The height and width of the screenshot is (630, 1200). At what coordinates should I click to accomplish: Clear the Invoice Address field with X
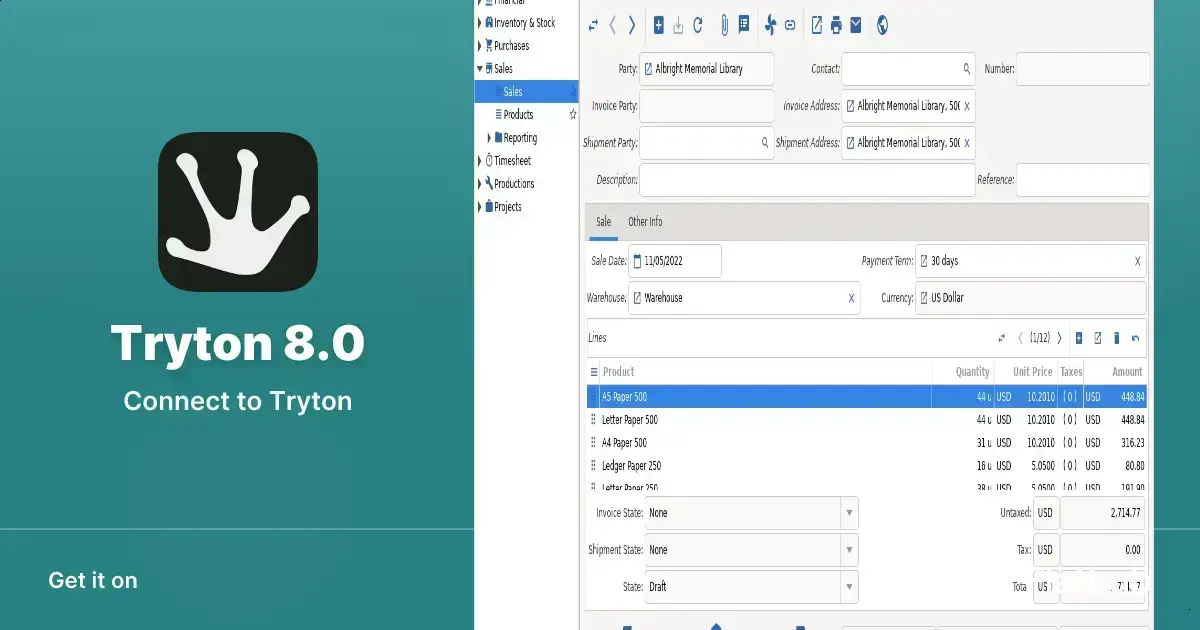[966, 106]
